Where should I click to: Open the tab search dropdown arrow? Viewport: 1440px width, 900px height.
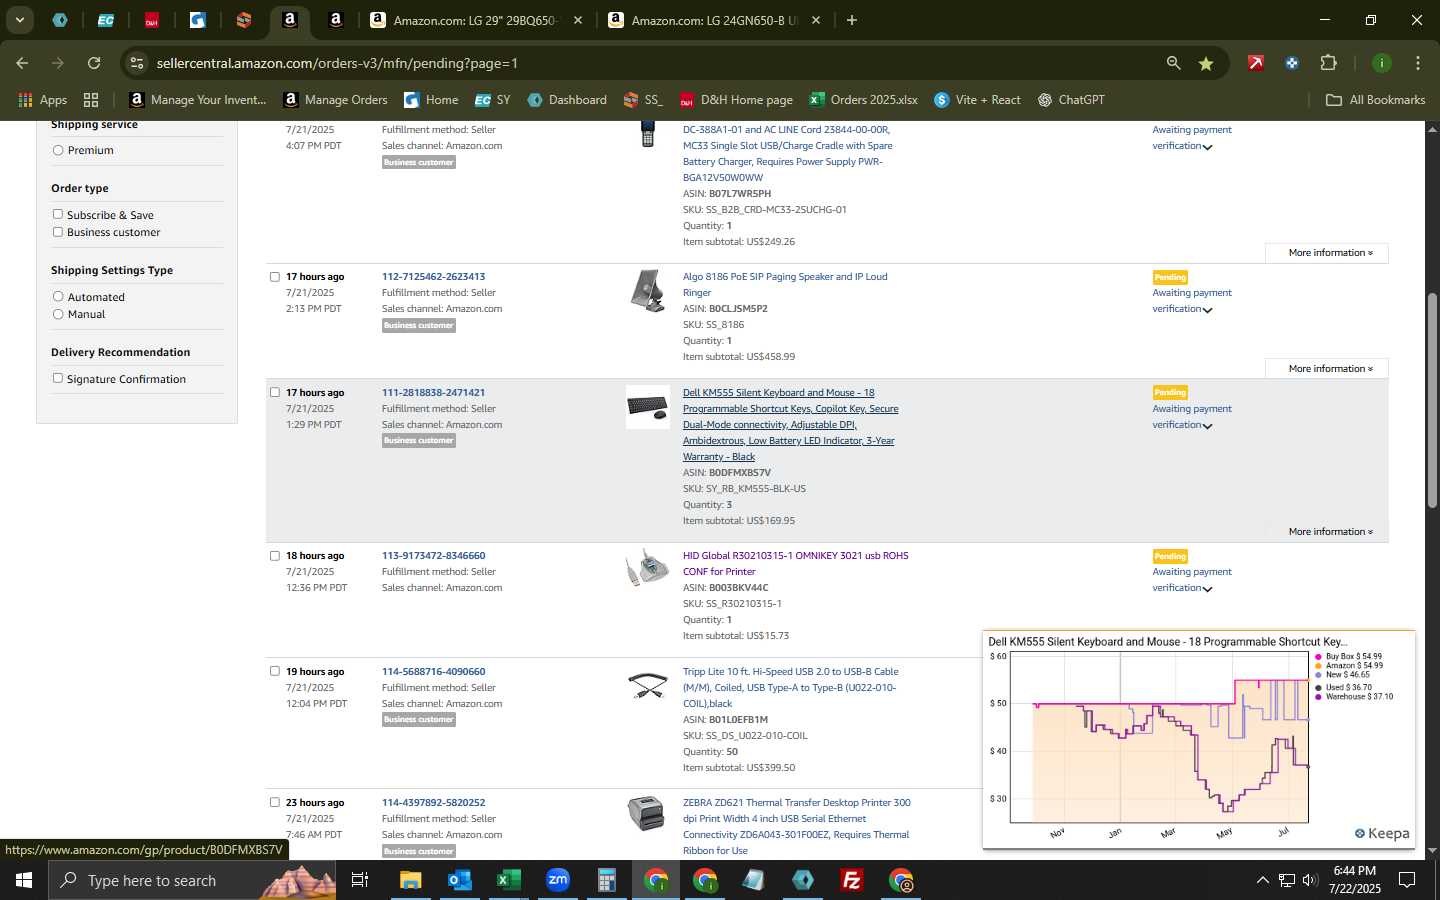(19, 20)
